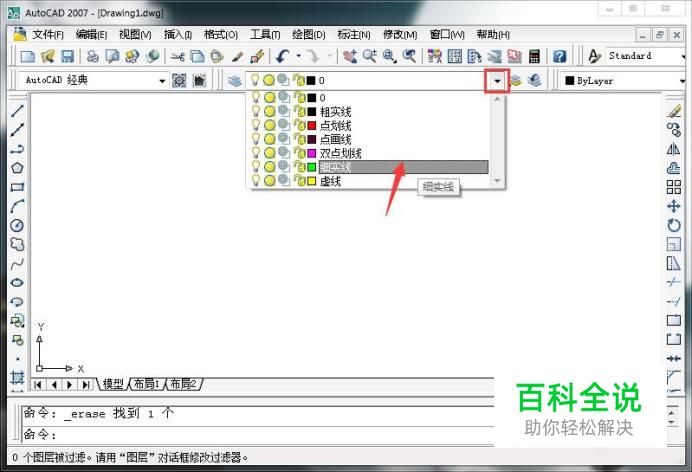Select the Rotate modify tool

[673, 225]
